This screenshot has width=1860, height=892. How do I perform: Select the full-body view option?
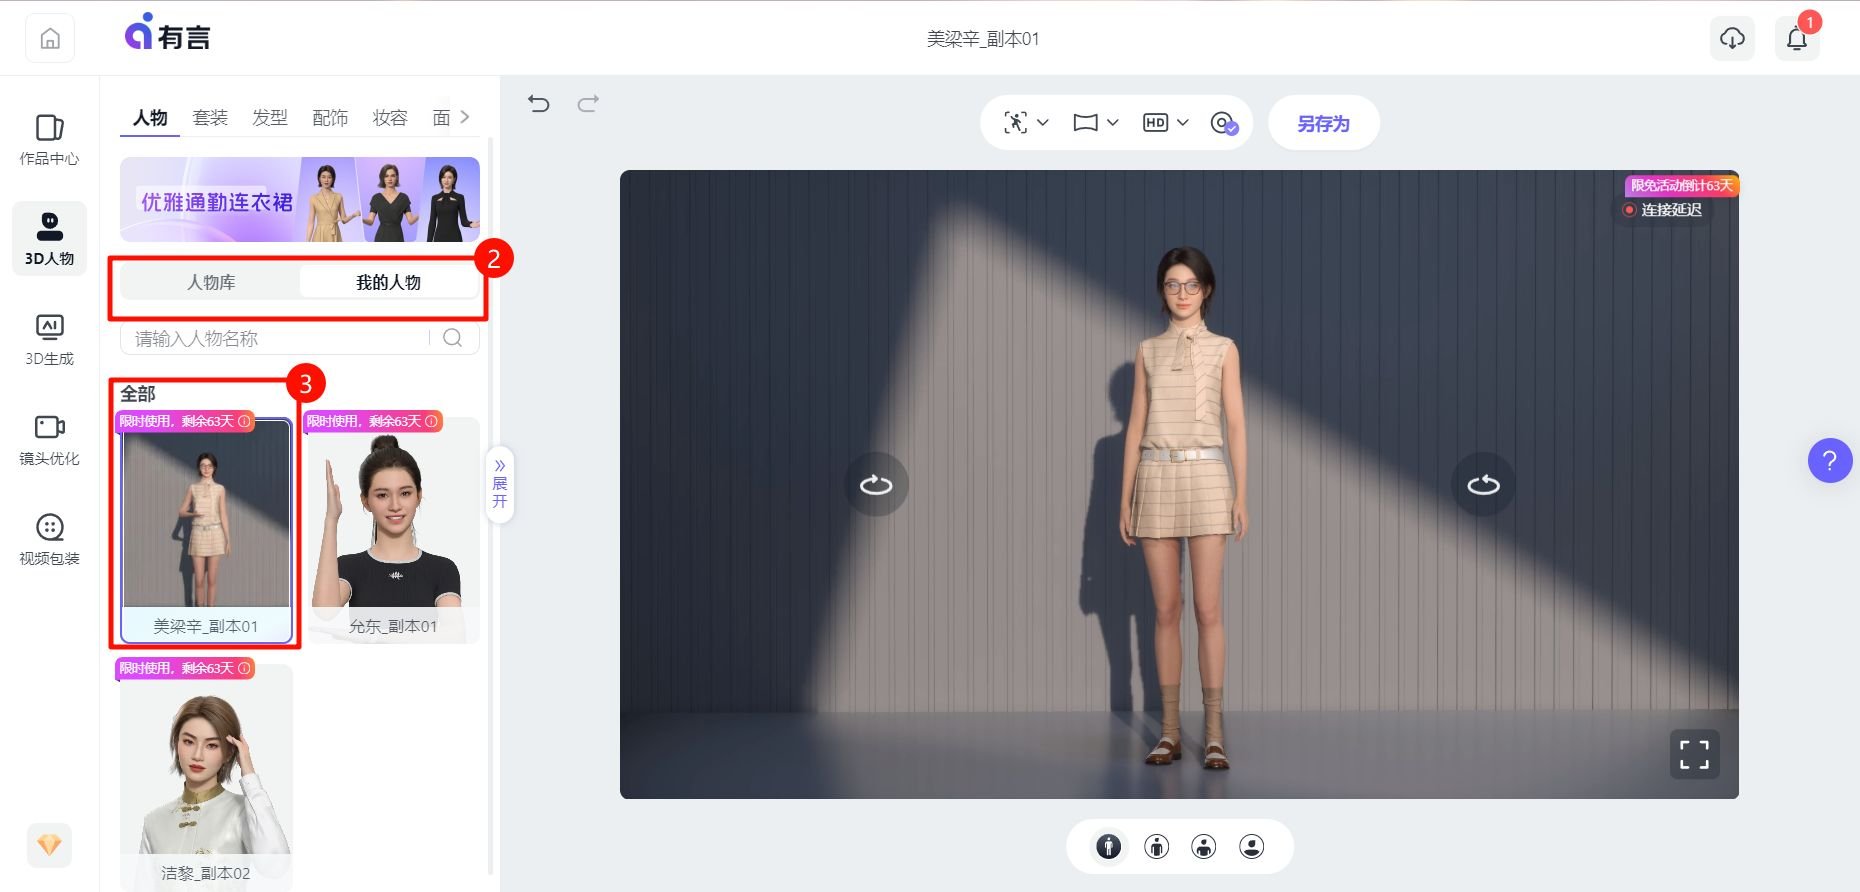click(x=1108, y=847)
